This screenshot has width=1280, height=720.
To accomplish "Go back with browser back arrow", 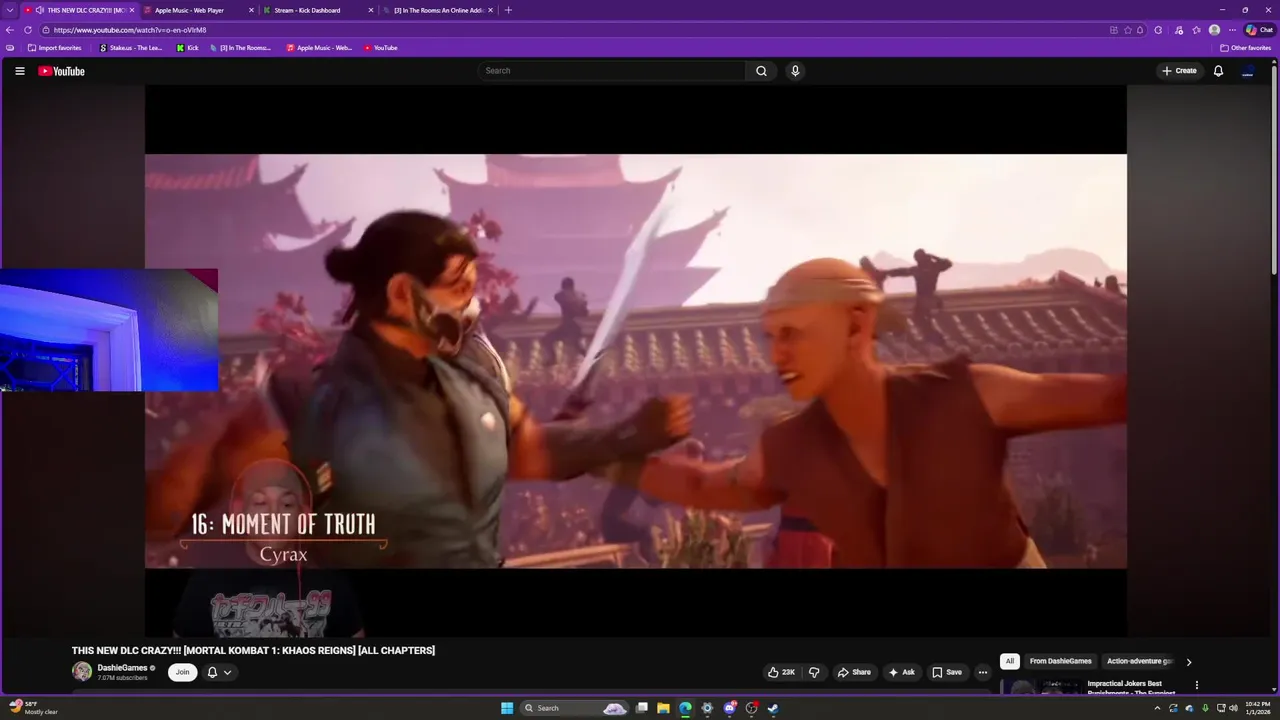I will point(10,30).
